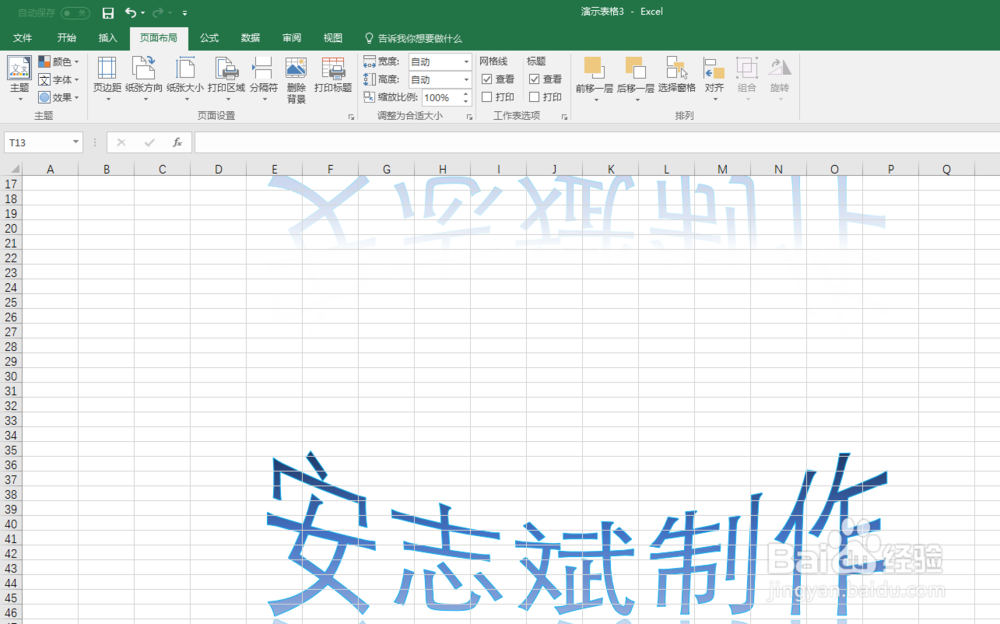Open Print Area (打印区域) menu

point(226,78)
